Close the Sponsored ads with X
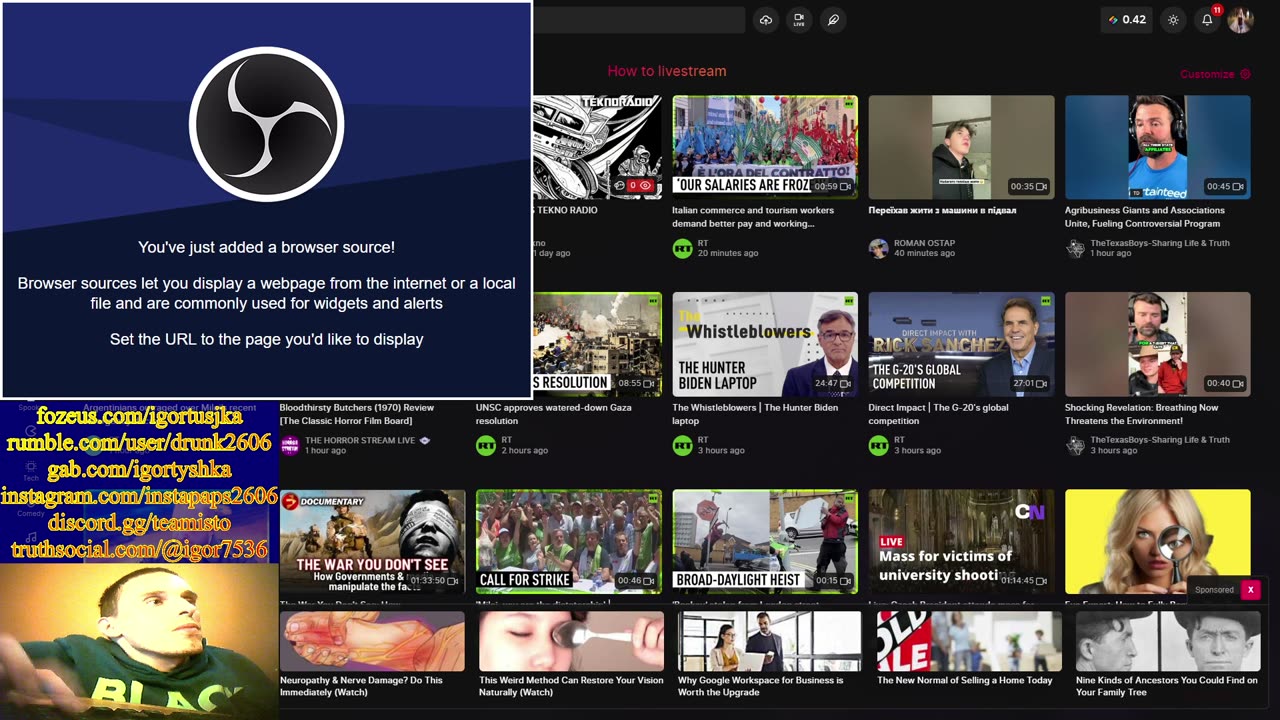Image resolution: width=1280 pixels, height=720 pixels. 1250,590
